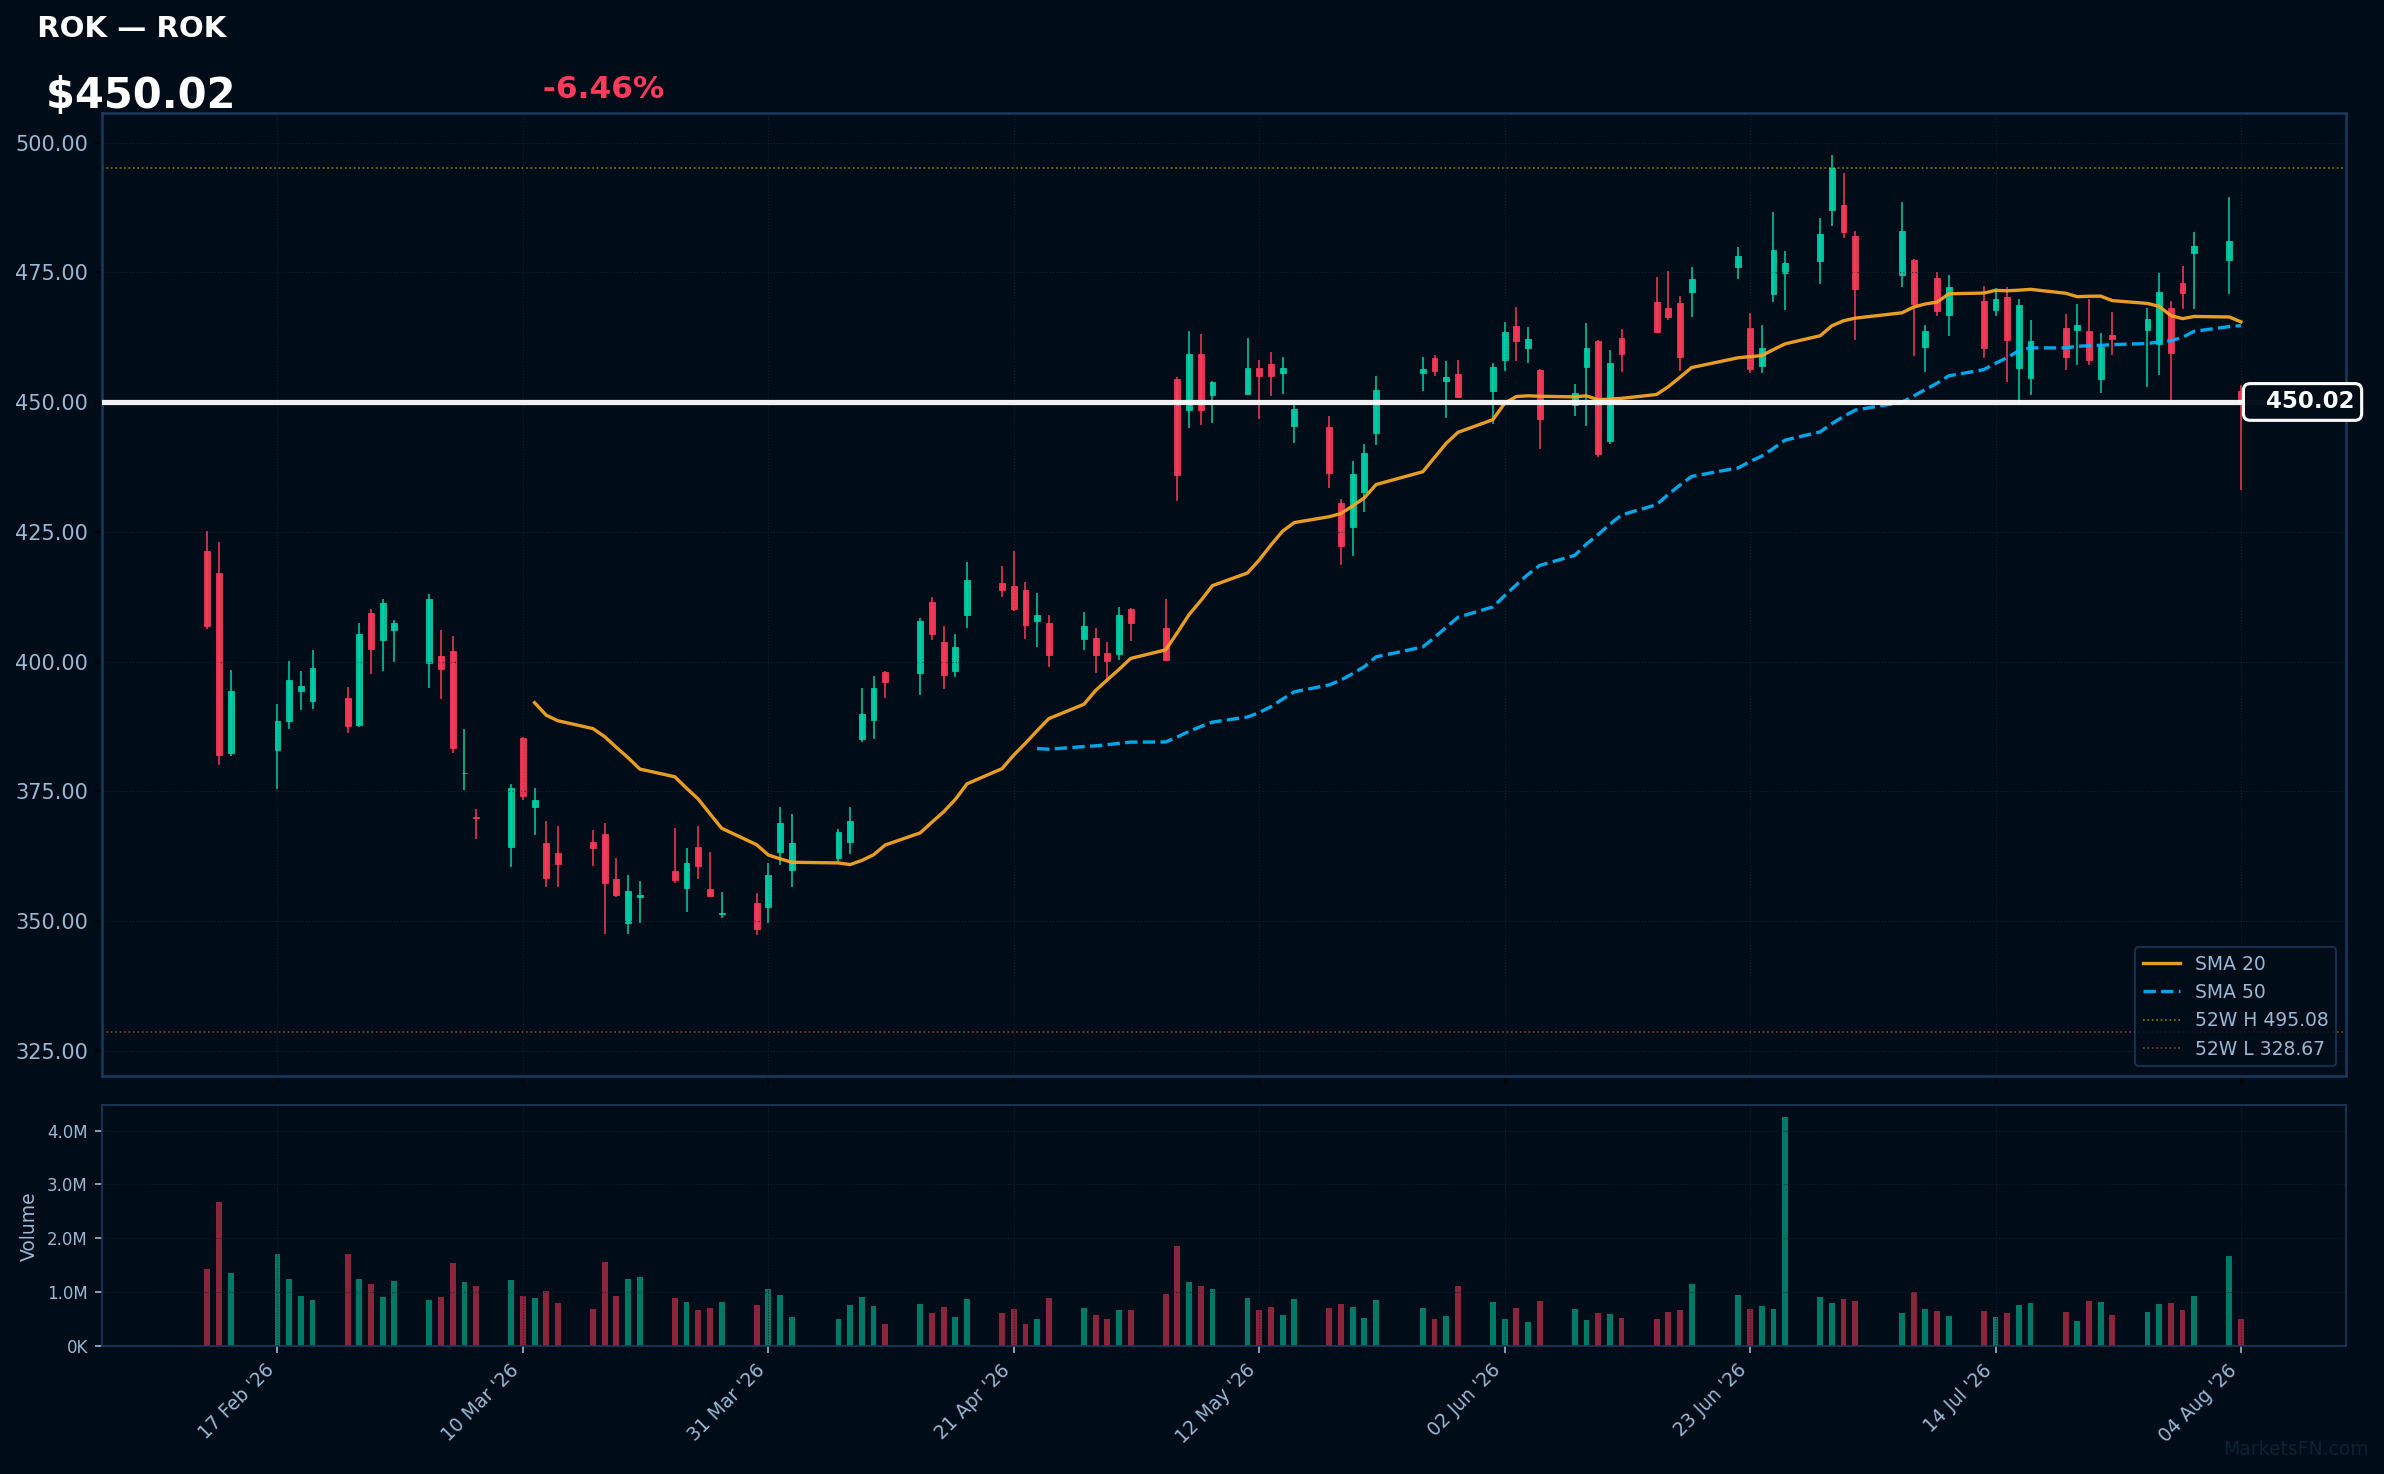
Task: Click the 4.0M volume axis label
Action: 68,1131
